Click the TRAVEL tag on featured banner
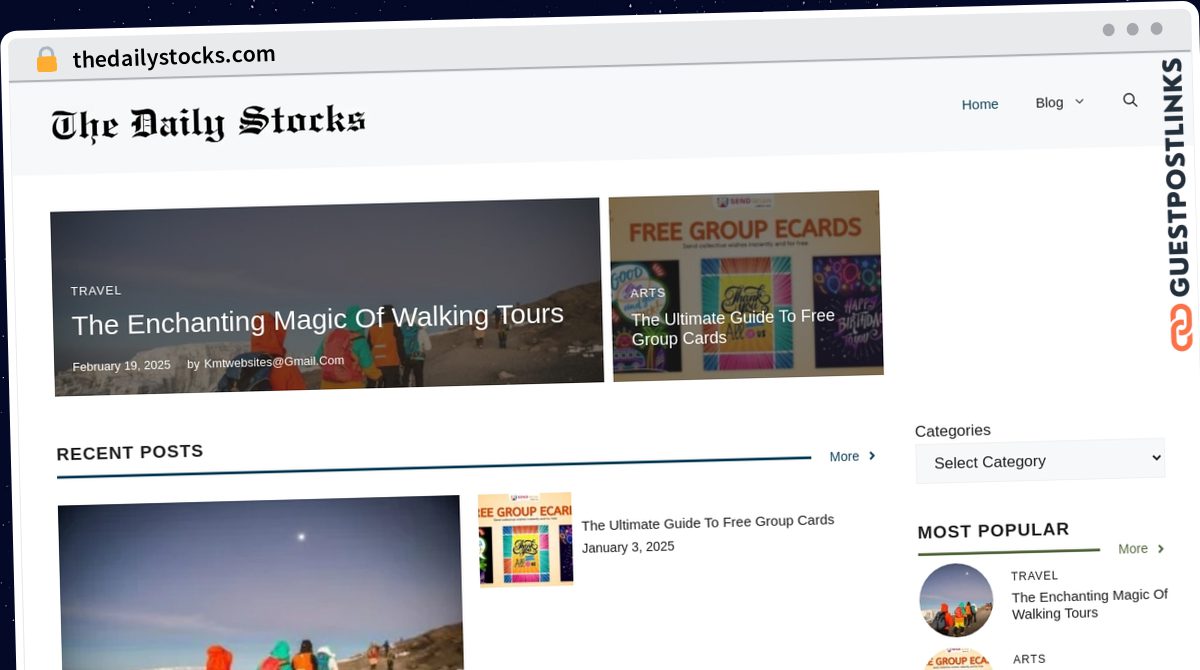 click(x=96, y=291)
